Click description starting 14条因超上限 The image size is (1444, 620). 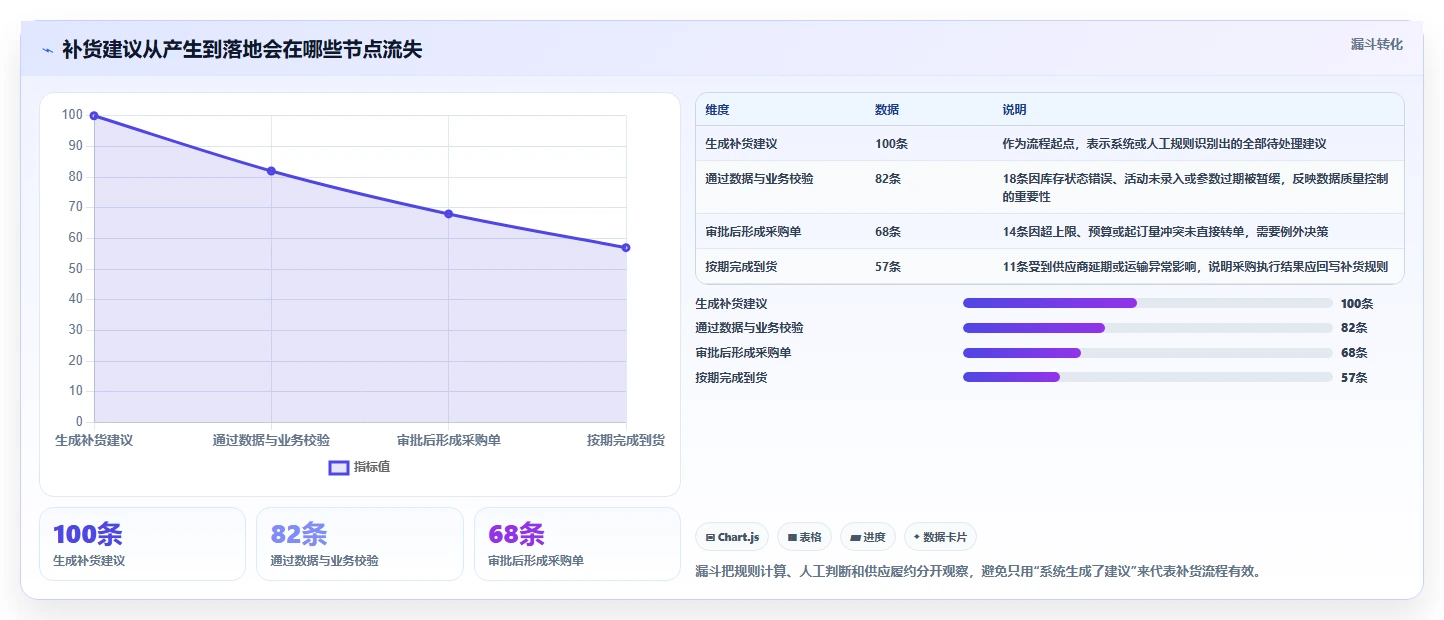point(1165,232)
